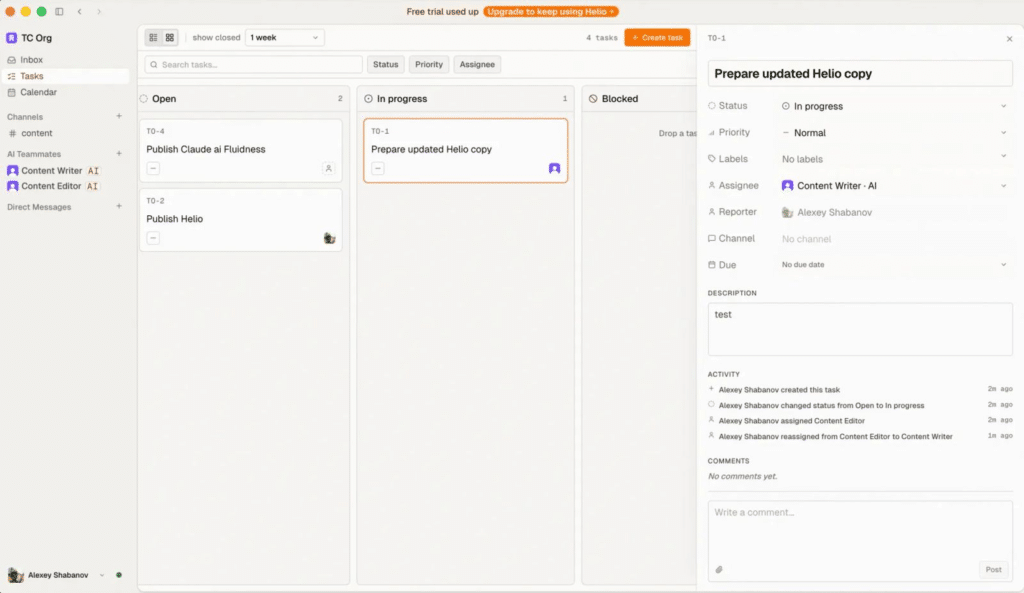The image size is (1024, 593).
Task: Click priority icon on Publish Claude card
Action: (x=153, y=168)
